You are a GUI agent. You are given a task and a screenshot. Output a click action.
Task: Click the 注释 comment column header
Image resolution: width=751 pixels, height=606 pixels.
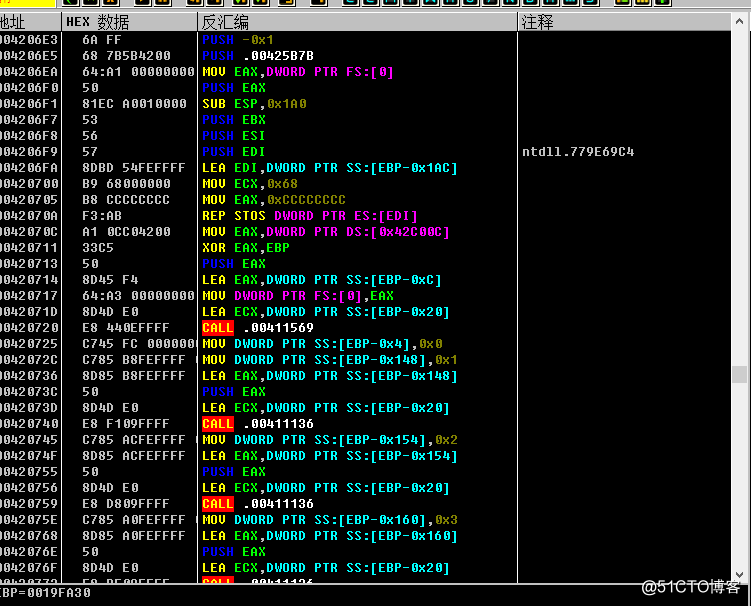(x=625, y=22)
